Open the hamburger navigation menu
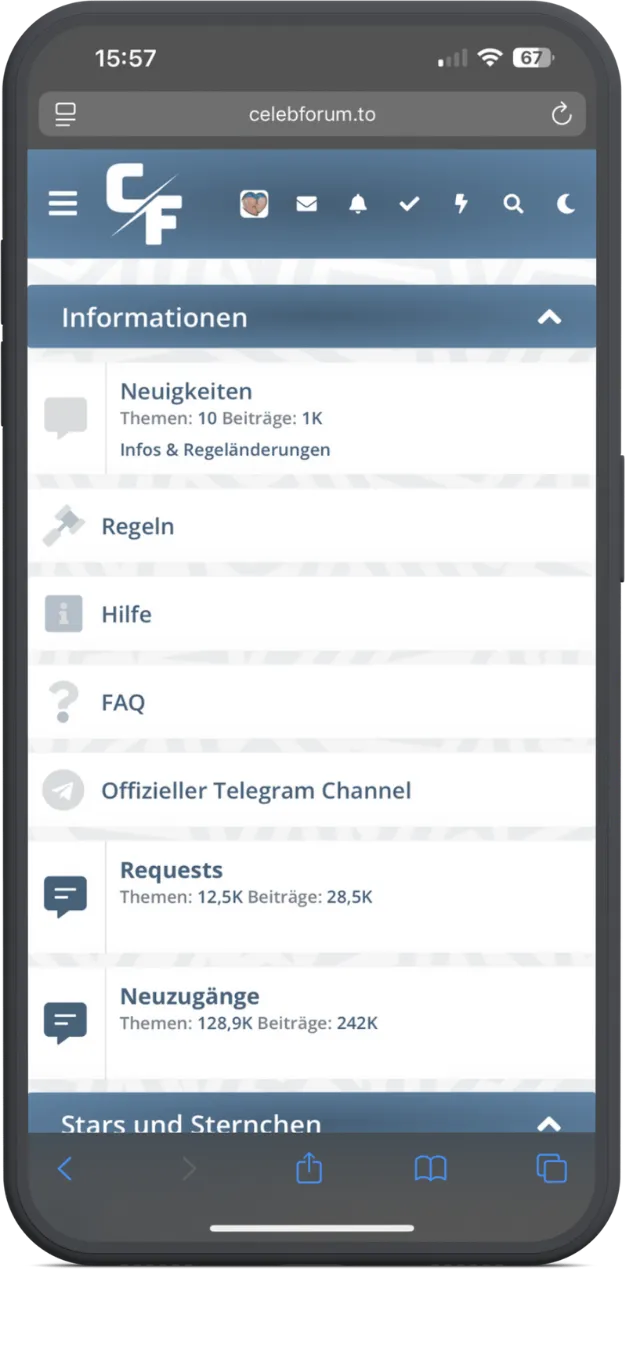Image resolution: width=625 pixels, height=1354 pixels. (x=63, y=204)
